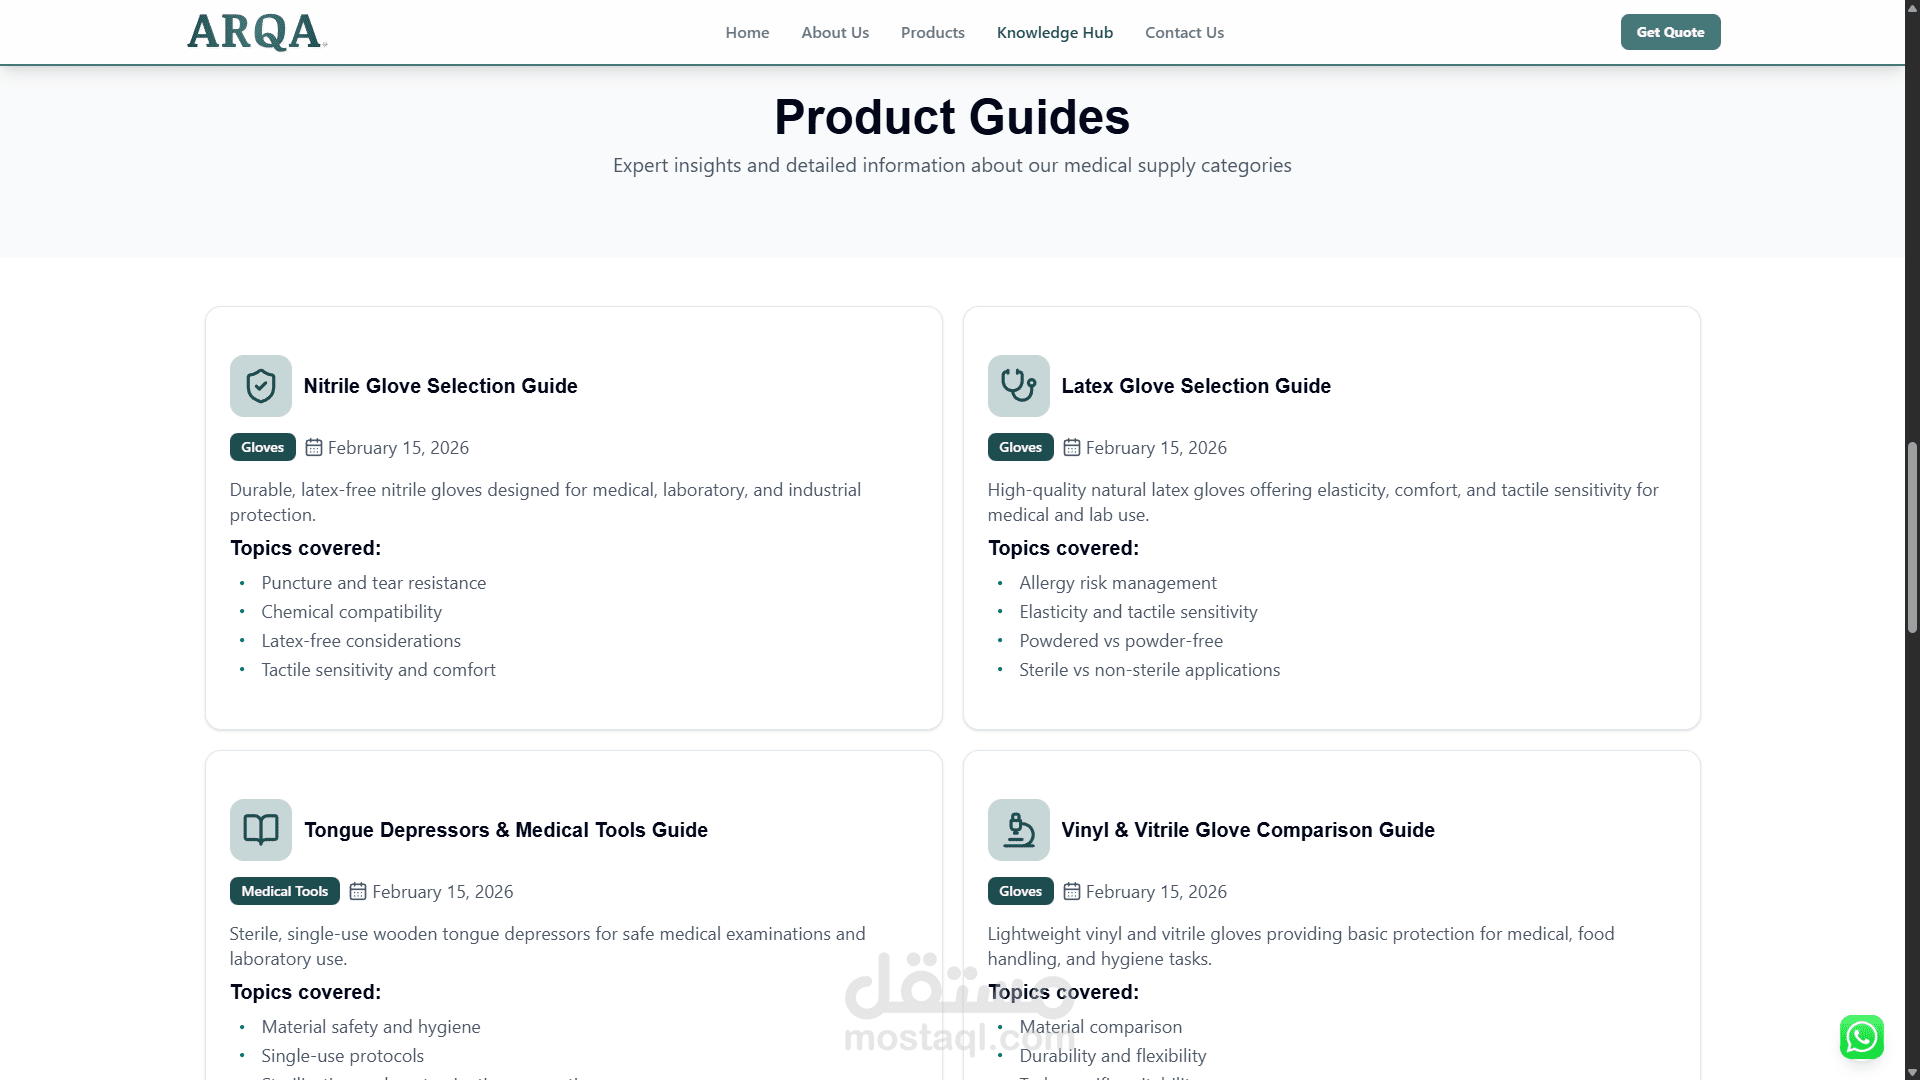This screenshot has height=1080, width=1920.
Task: Click the Medical Tools category tag
Action: click(x=284, y=891)
